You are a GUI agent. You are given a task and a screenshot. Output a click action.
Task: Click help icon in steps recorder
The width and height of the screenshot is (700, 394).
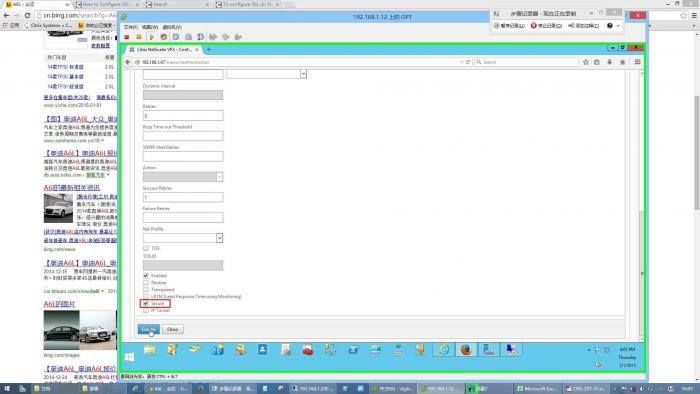pyautogui.click(x=610, y=26)
